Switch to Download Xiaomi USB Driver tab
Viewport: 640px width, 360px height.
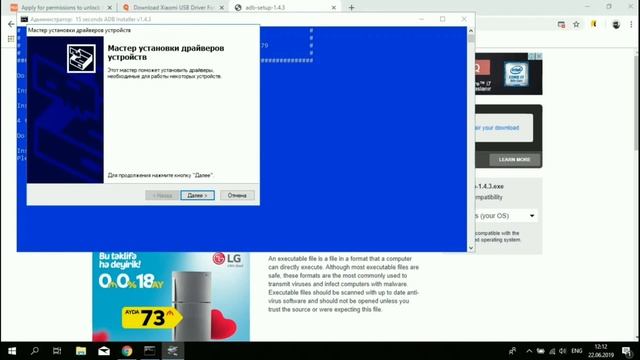click(x=173, y=7)
